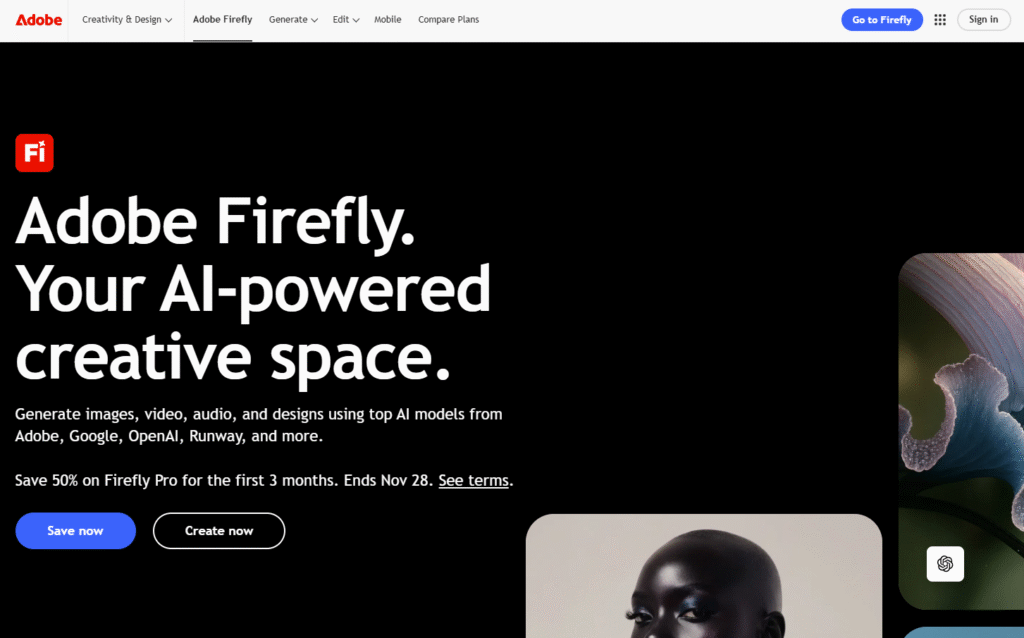1024x638 pixels.
Task: Select the Adobe Firefly tab
Action: click(x=222, y=20)
